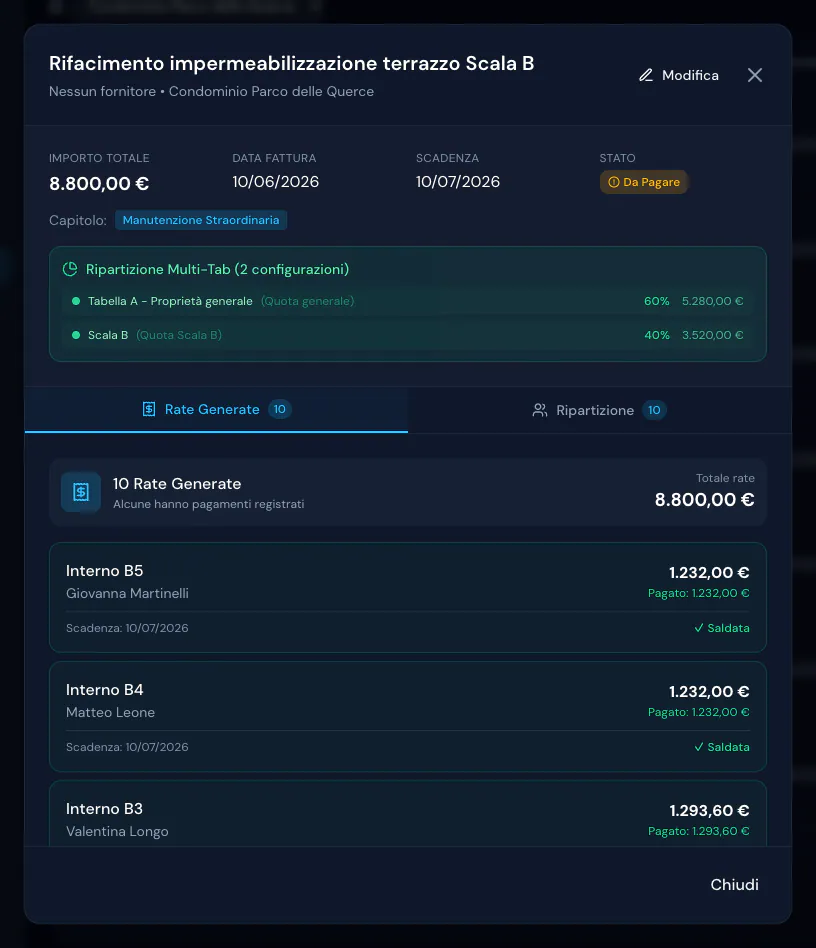This screenshot has width=816, height=948.
Task: Switch to the Rate Generate tab
Action: coord(216,409)
